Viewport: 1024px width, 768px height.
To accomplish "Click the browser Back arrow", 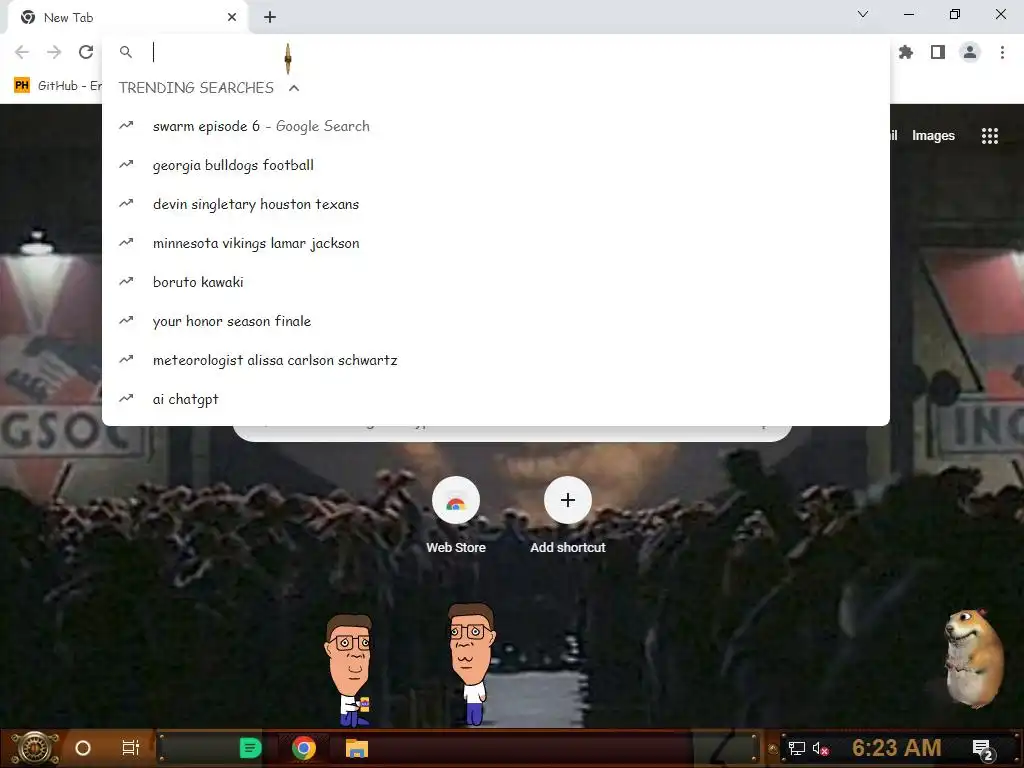I will click(x=22, y=52).
